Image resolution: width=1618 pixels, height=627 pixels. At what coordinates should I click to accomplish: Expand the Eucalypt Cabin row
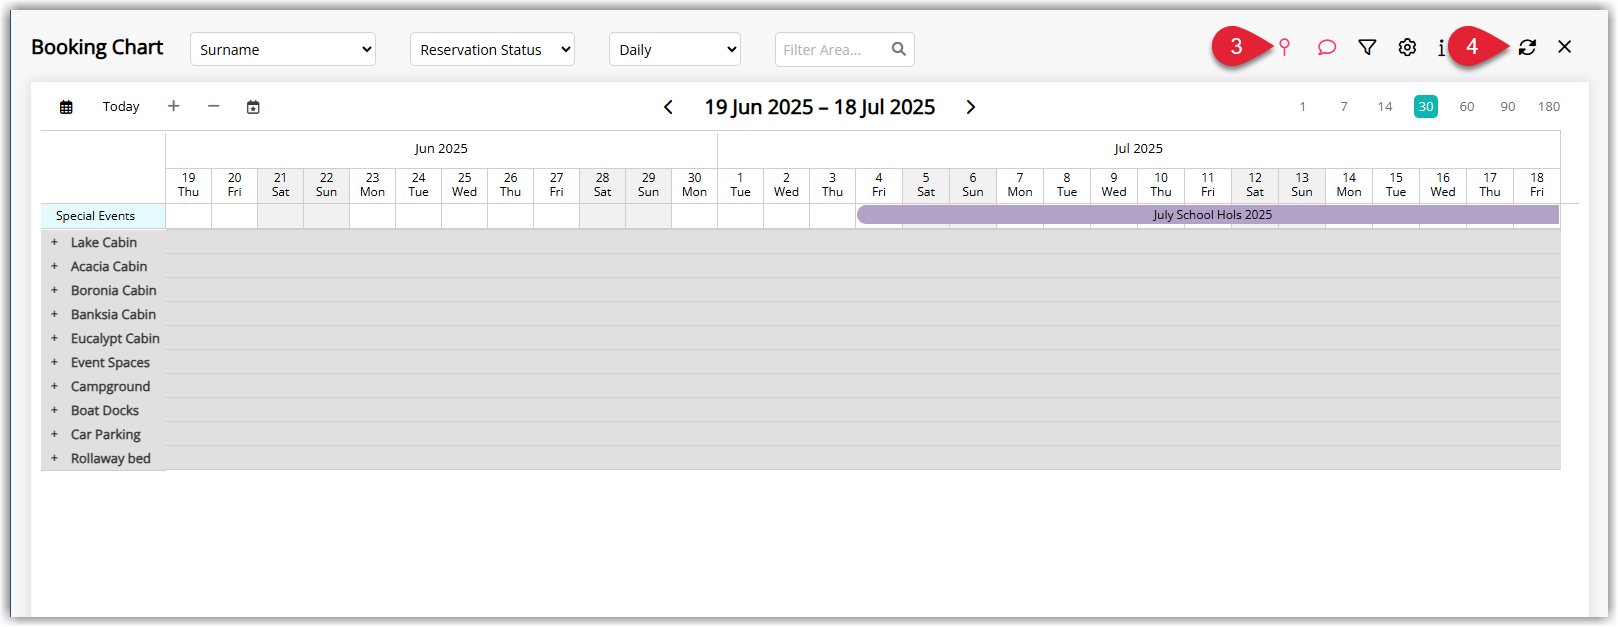55,338
